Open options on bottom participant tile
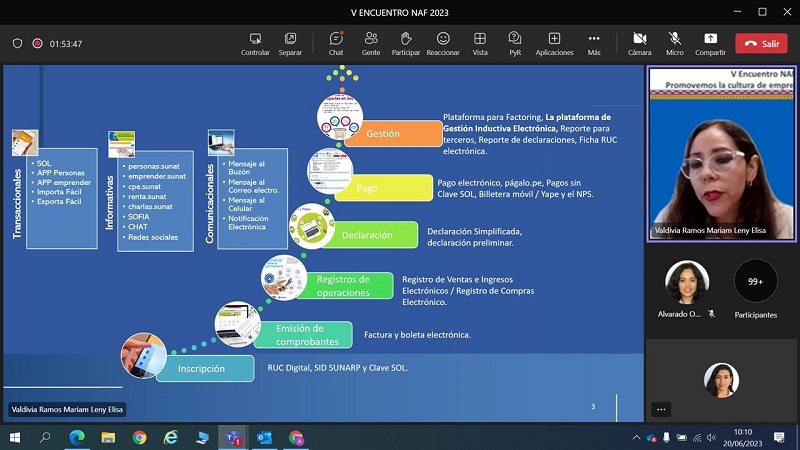The width and height of the screenshot is (800, 450). [661, 409]
